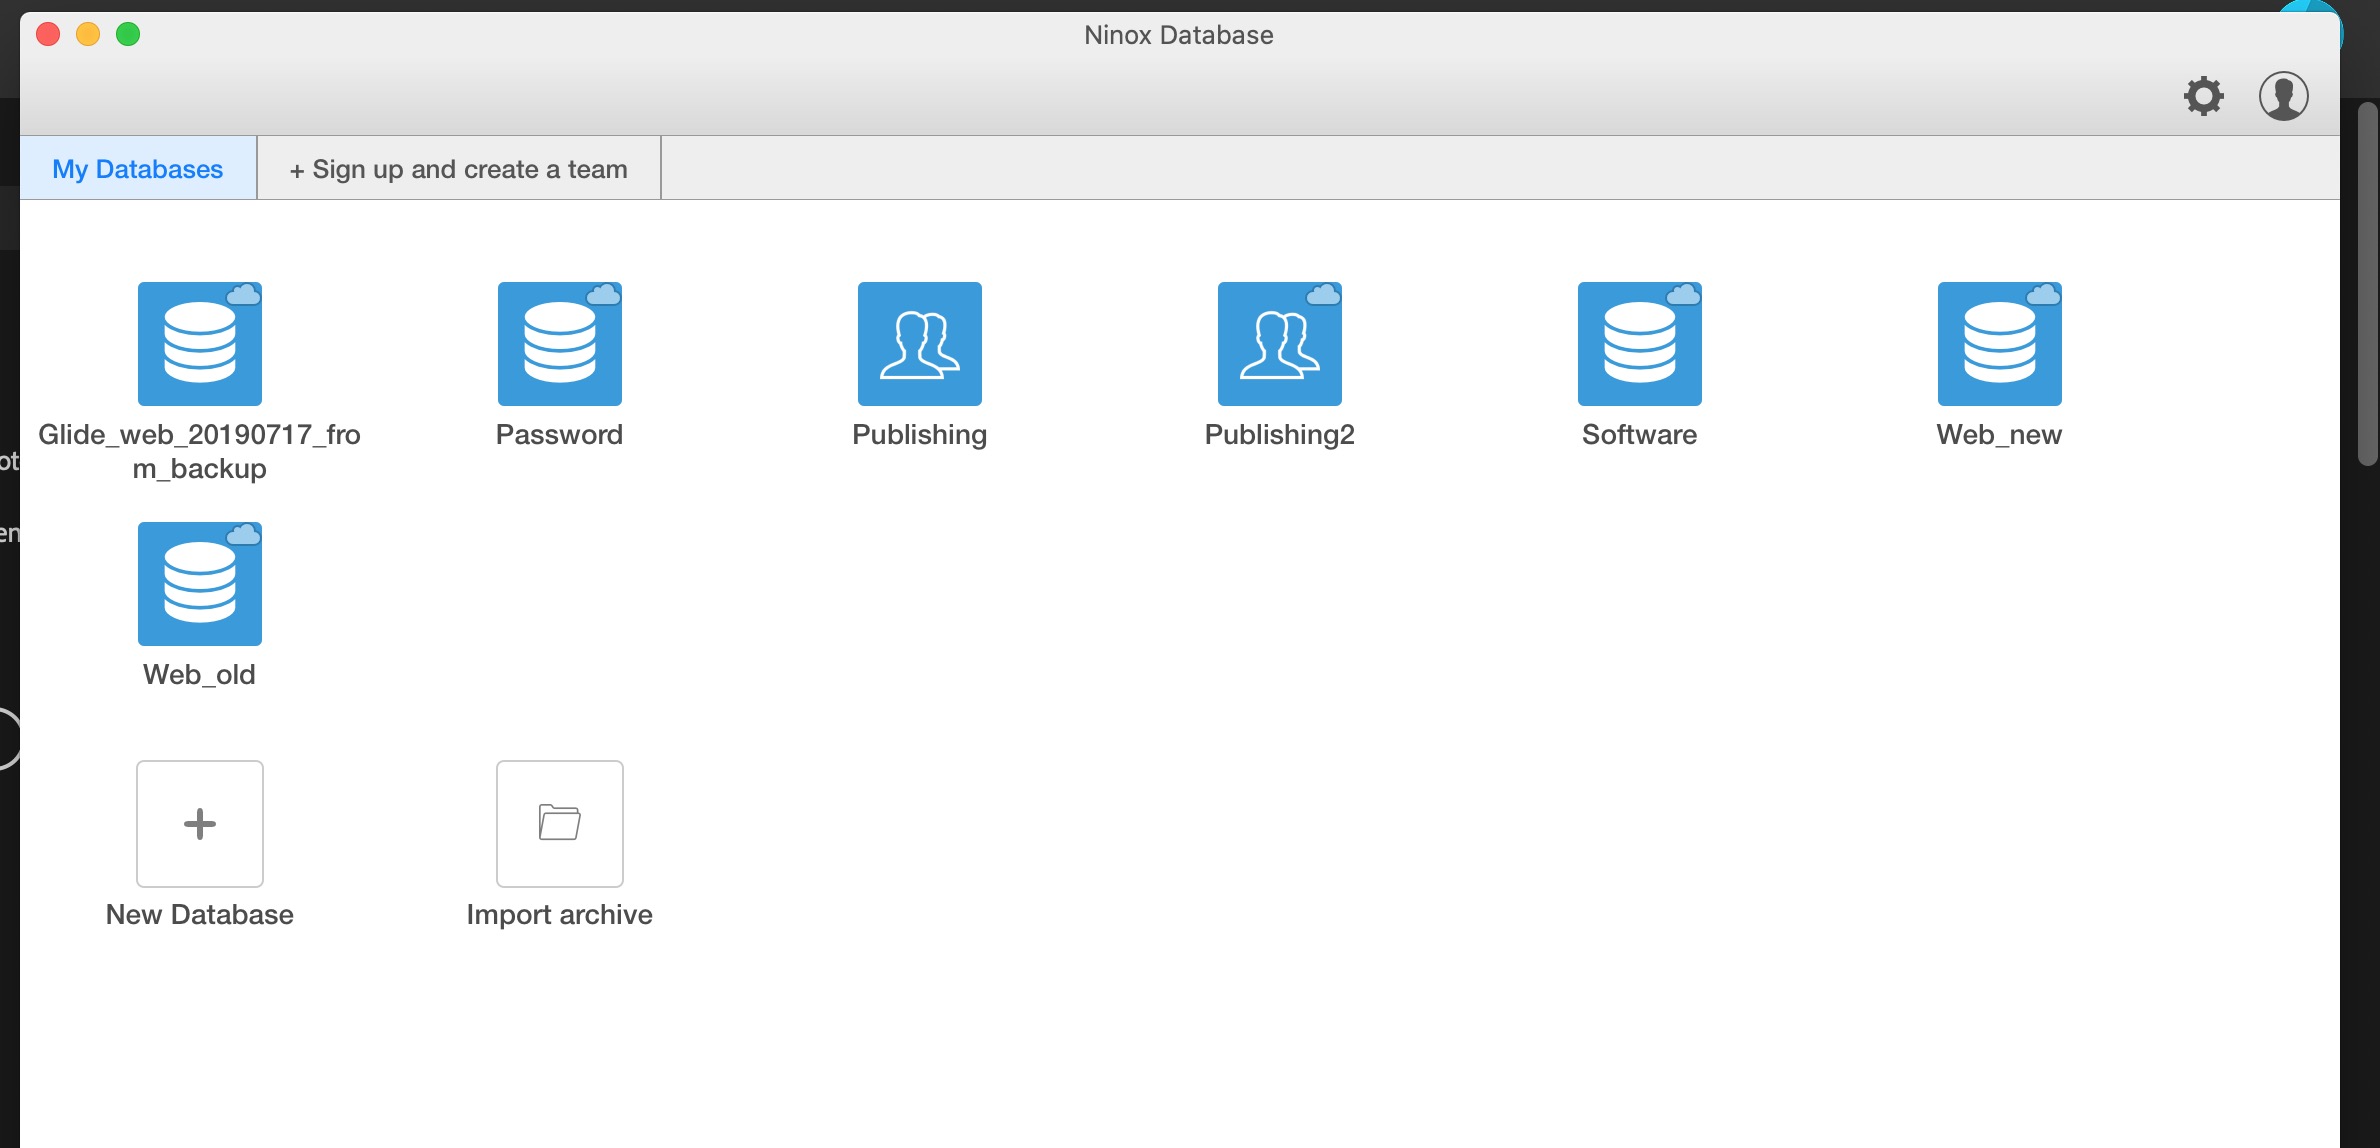Click the plus New Database tile

(x=200, y=824)
